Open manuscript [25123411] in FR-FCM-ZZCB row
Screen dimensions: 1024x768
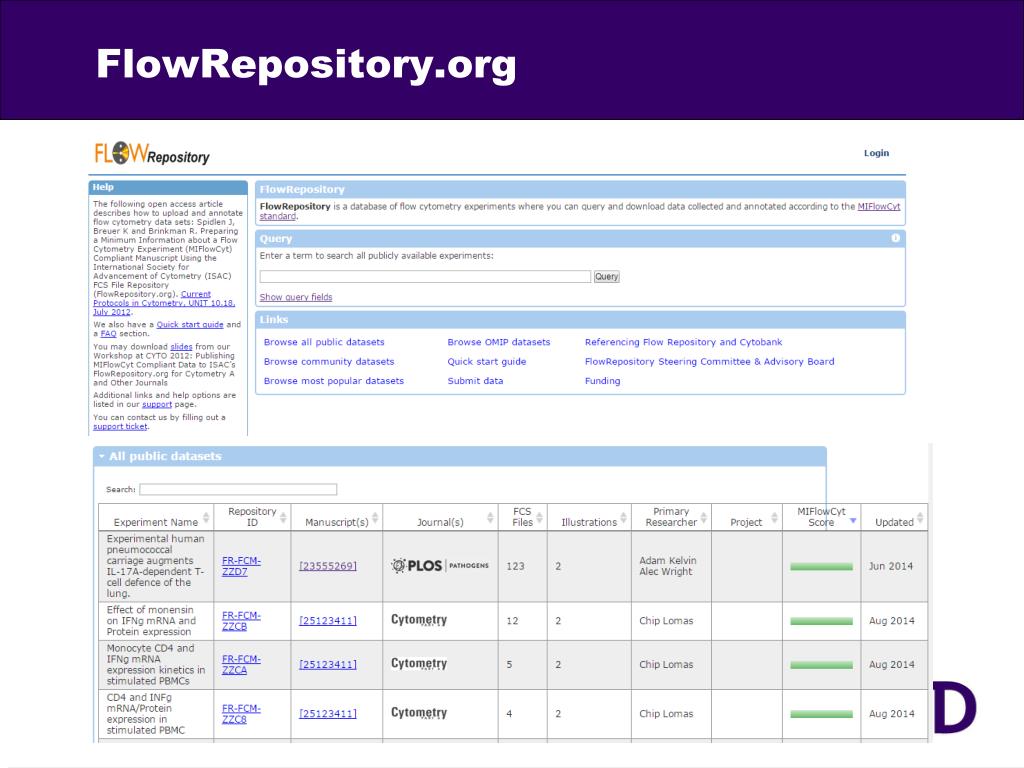point(328,621)
